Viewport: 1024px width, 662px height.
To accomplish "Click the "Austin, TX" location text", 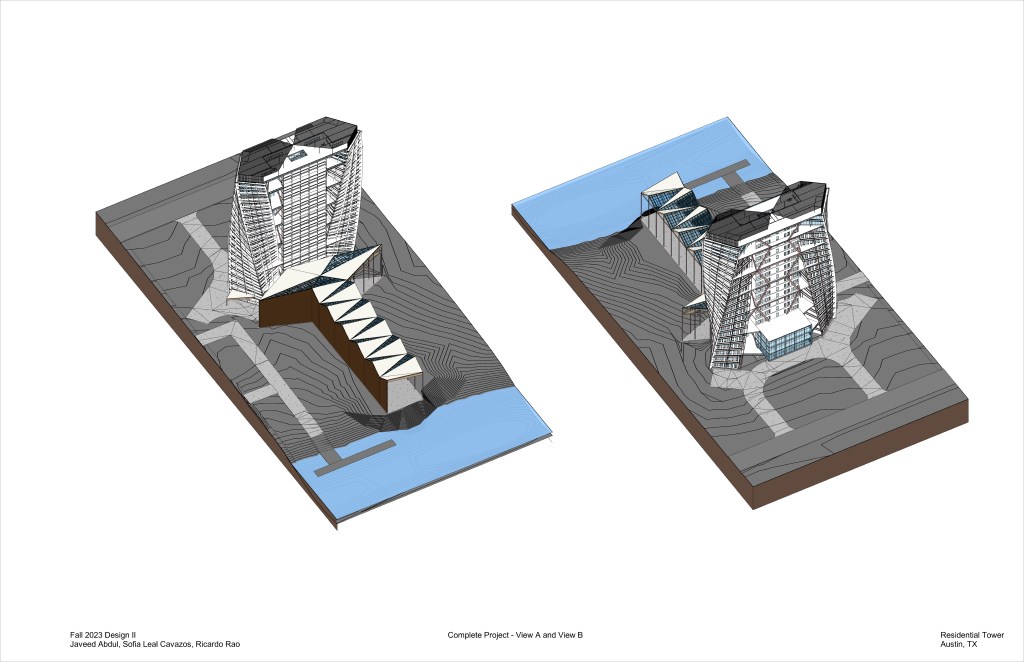I will pyautogui.click(x=958, y=644).
